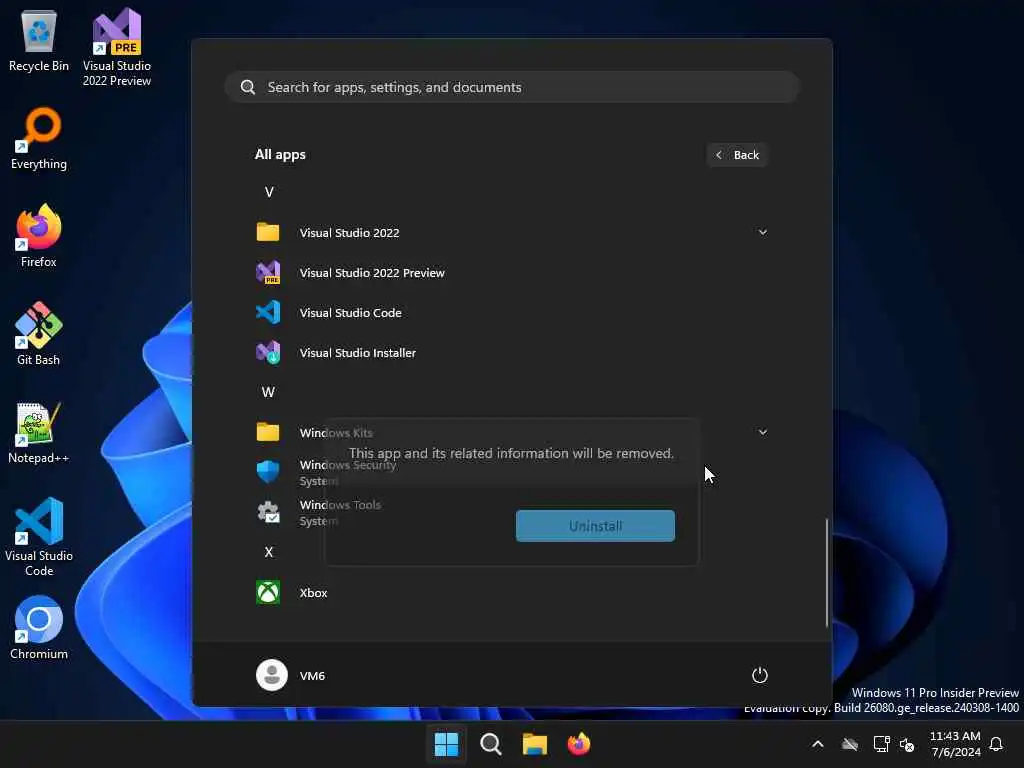The width and height of the screenshot is (1024, 768).
Task: Click the VM6 user avatar
Action: click(272, 675)
